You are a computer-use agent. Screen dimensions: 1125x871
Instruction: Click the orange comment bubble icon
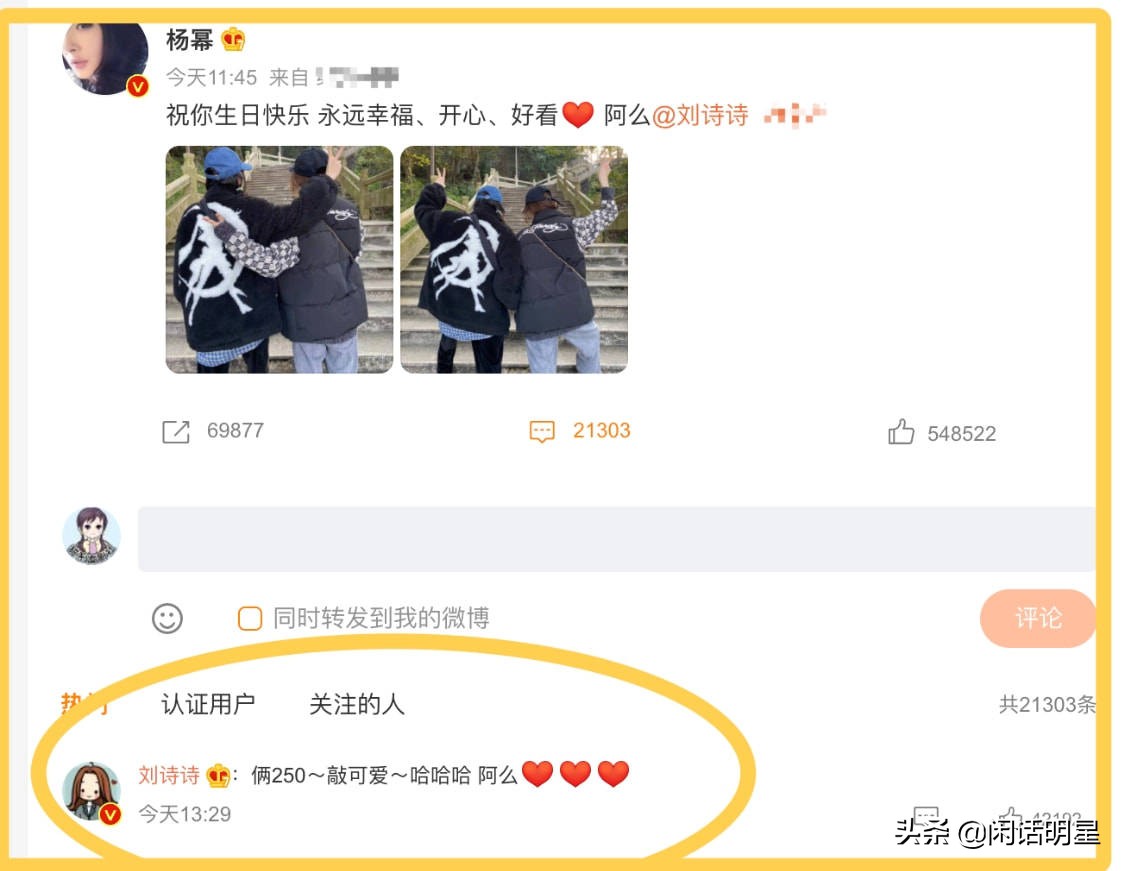pos(542,431)
